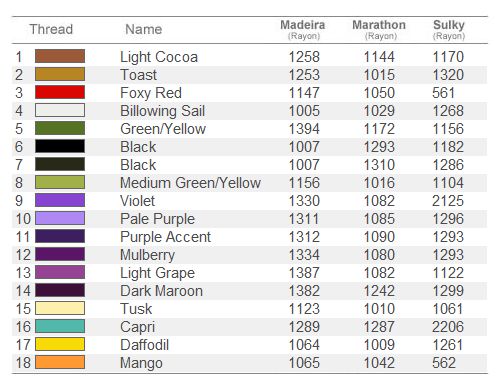Click the 'Daffodil' name
This screenshot has height=384, width=500.
point(145,345)
